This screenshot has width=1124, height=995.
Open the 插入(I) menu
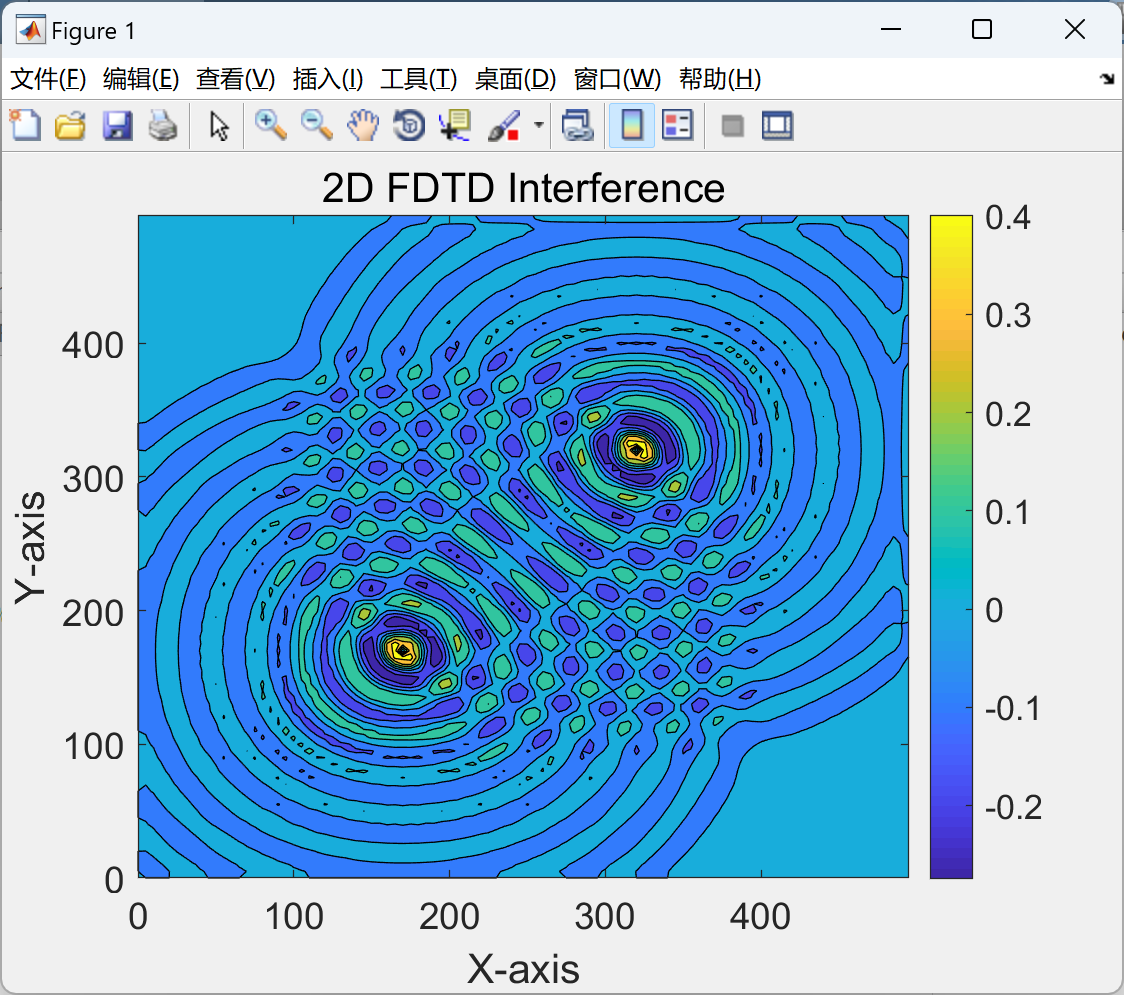click(328, 79)
